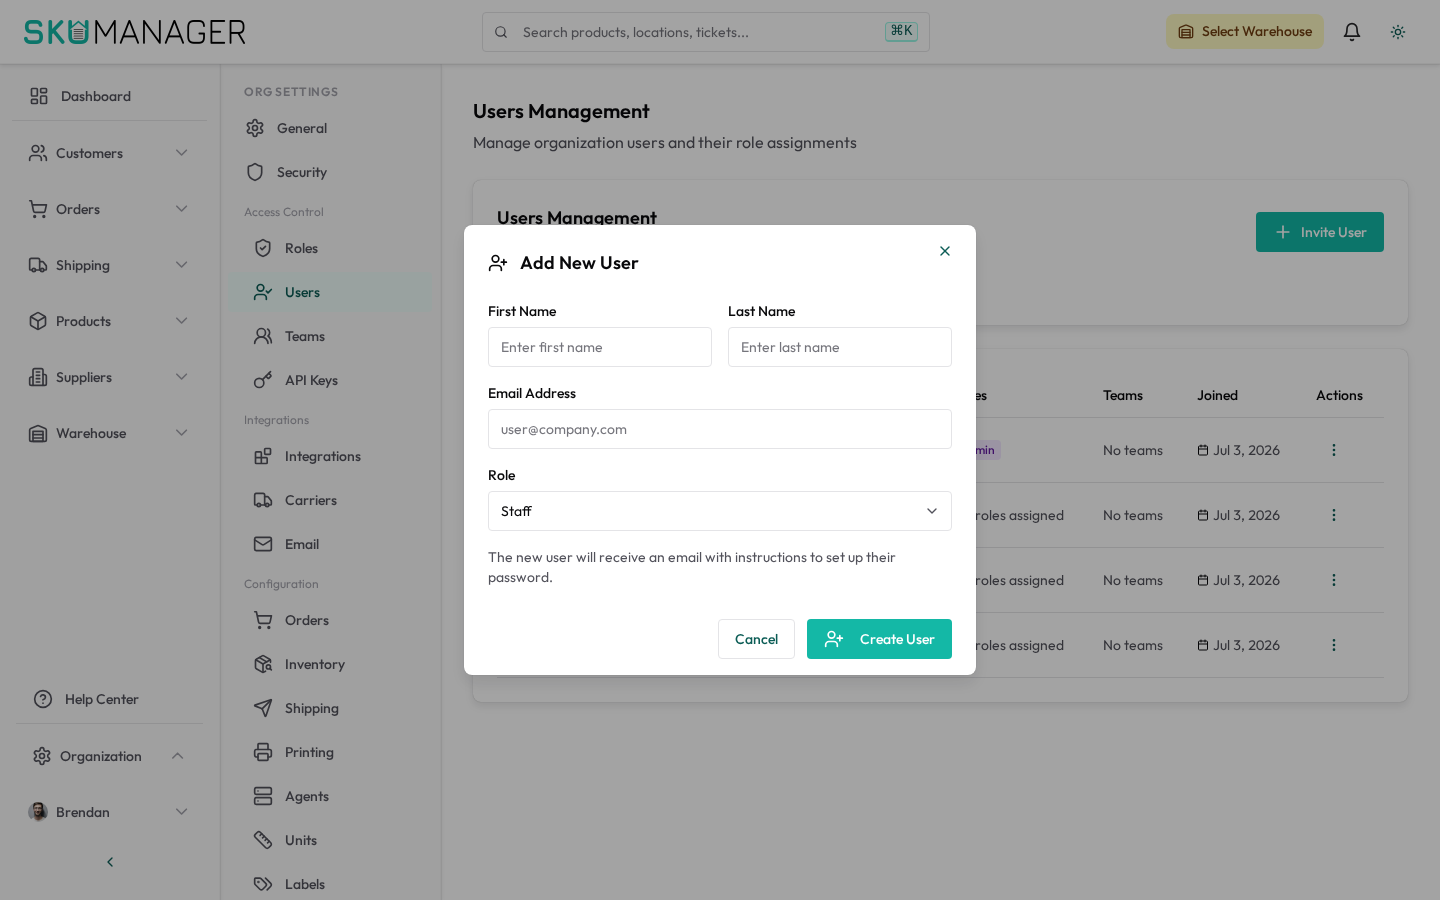Screen dimensions: 1440x900
Task: Open notifications bell icon
Action: (1352, 32)
